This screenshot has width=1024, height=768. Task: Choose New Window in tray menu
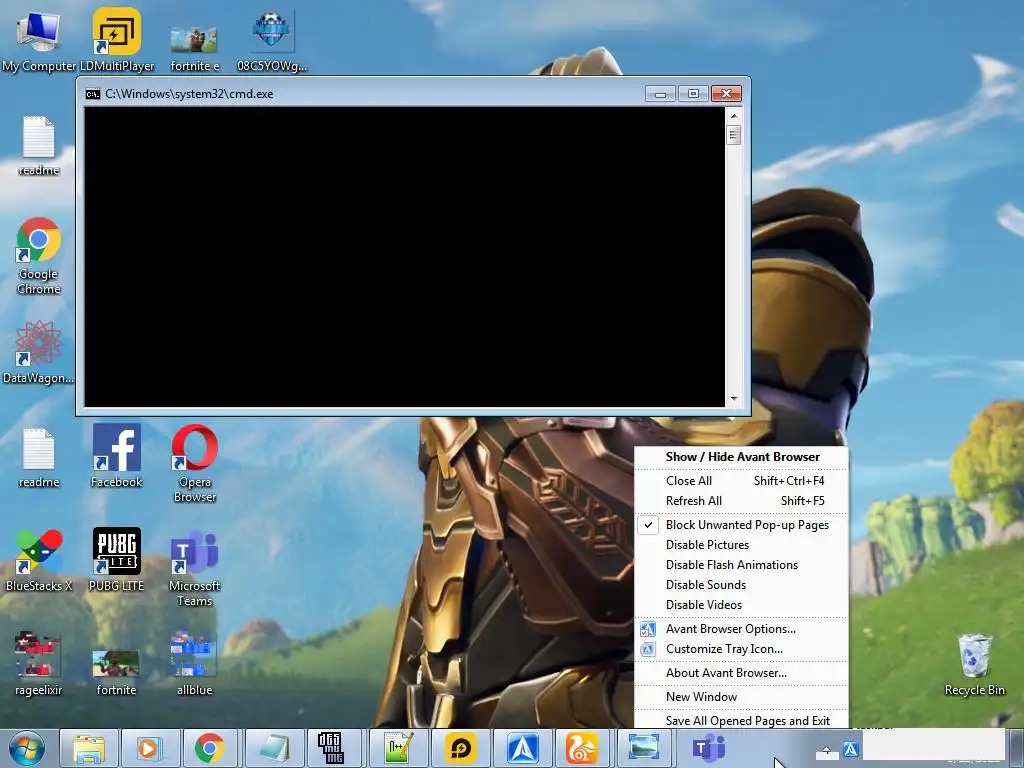pos(741,697)
